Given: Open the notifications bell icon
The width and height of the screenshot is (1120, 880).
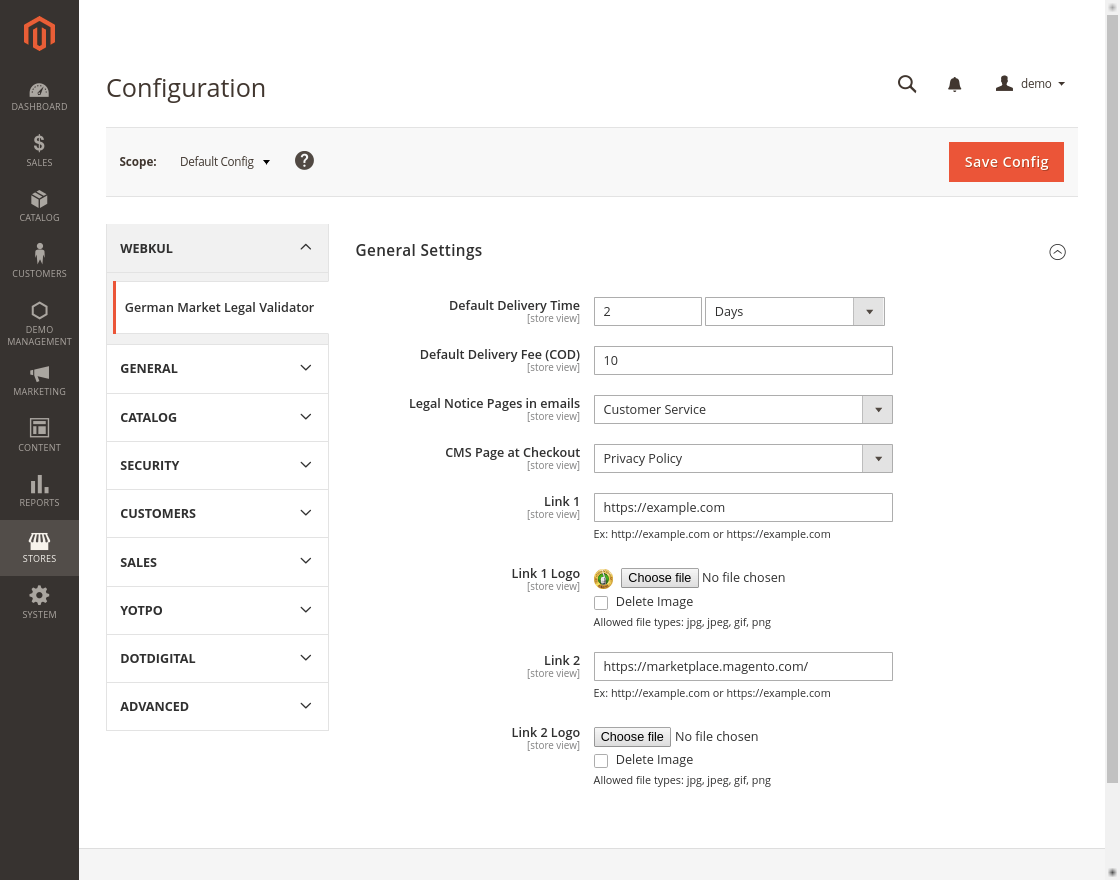Looking at the screenshot, I should 954,84.
